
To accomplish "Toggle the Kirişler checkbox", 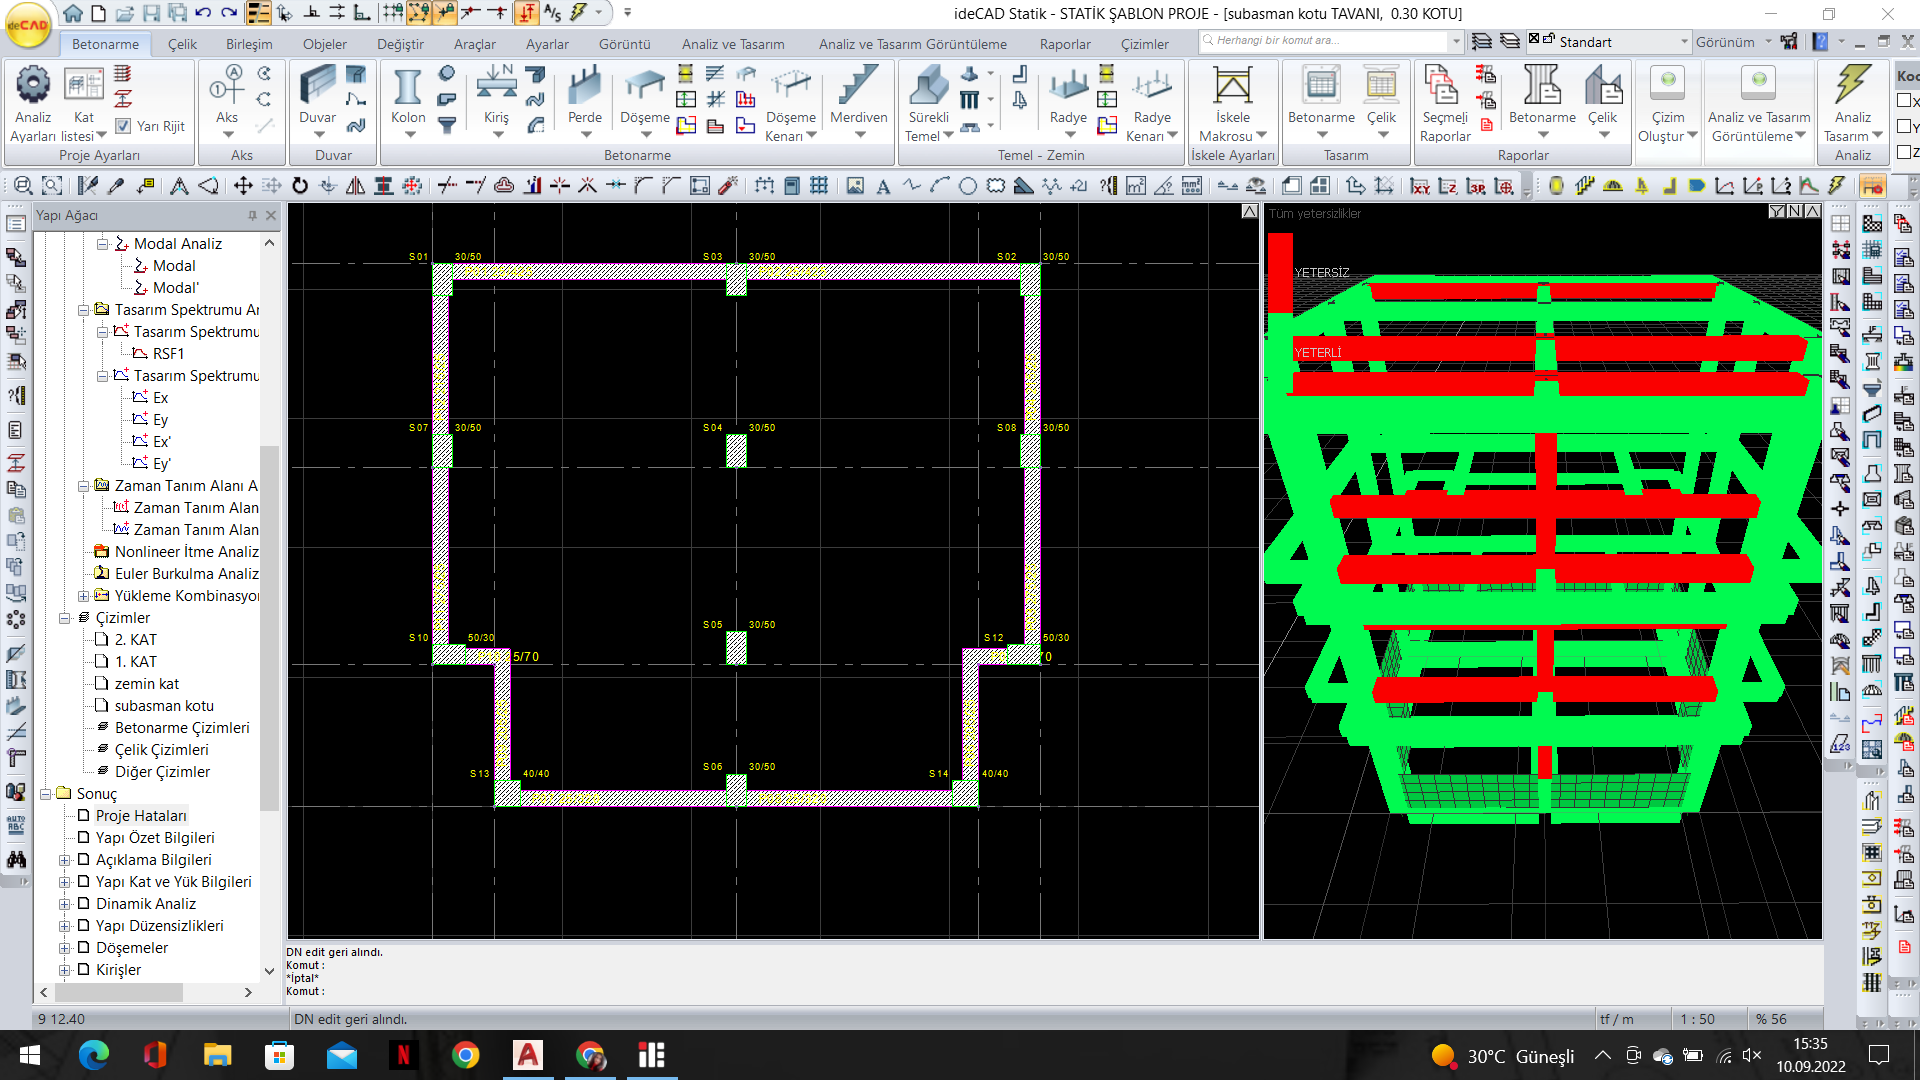I will click(84, 969).
